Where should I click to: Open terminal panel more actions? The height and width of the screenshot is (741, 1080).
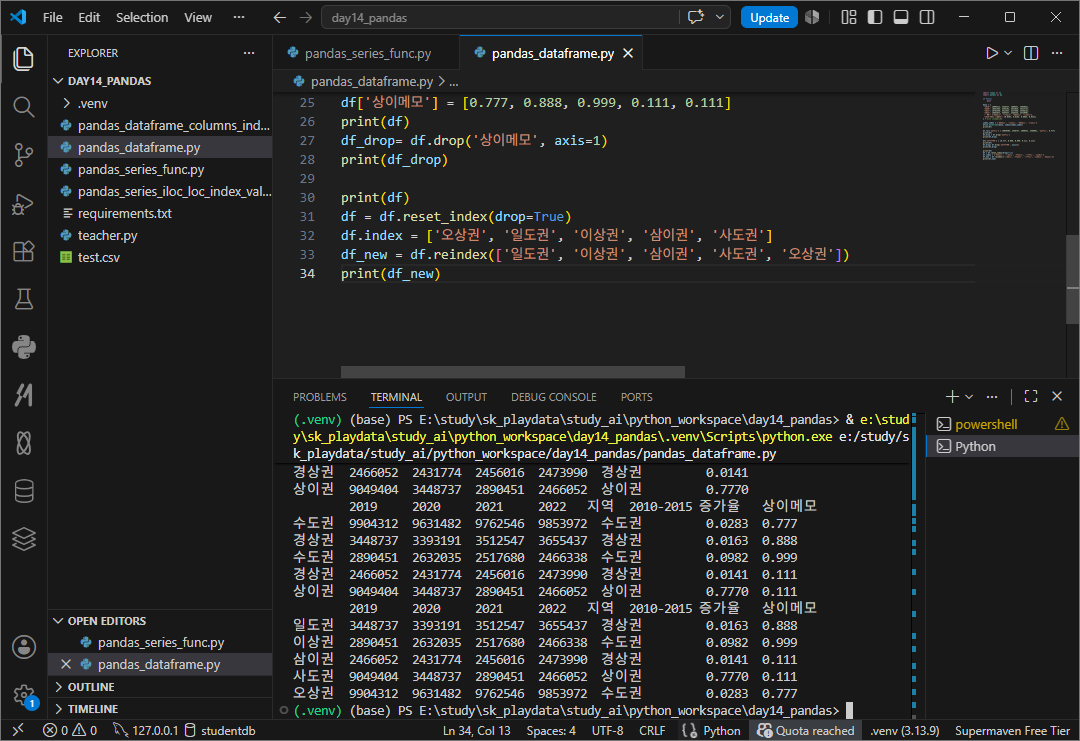click(x=992, y=396)
